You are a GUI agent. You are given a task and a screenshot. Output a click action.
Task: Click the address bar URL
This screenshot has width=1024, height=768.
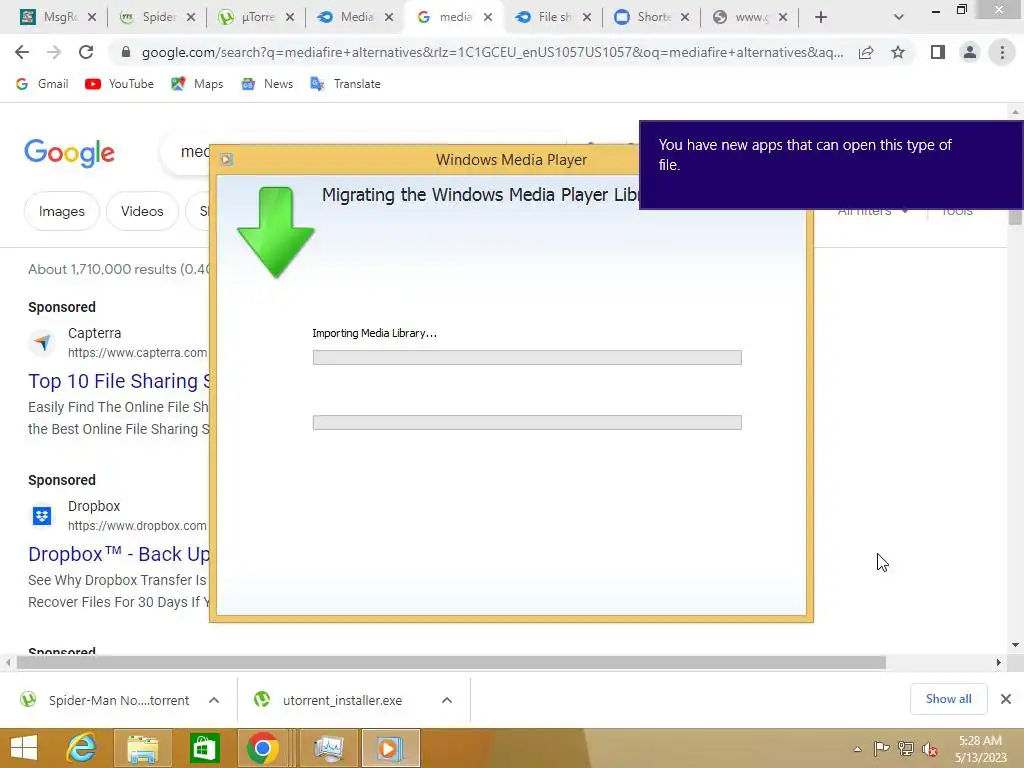[x=492, y=52]
